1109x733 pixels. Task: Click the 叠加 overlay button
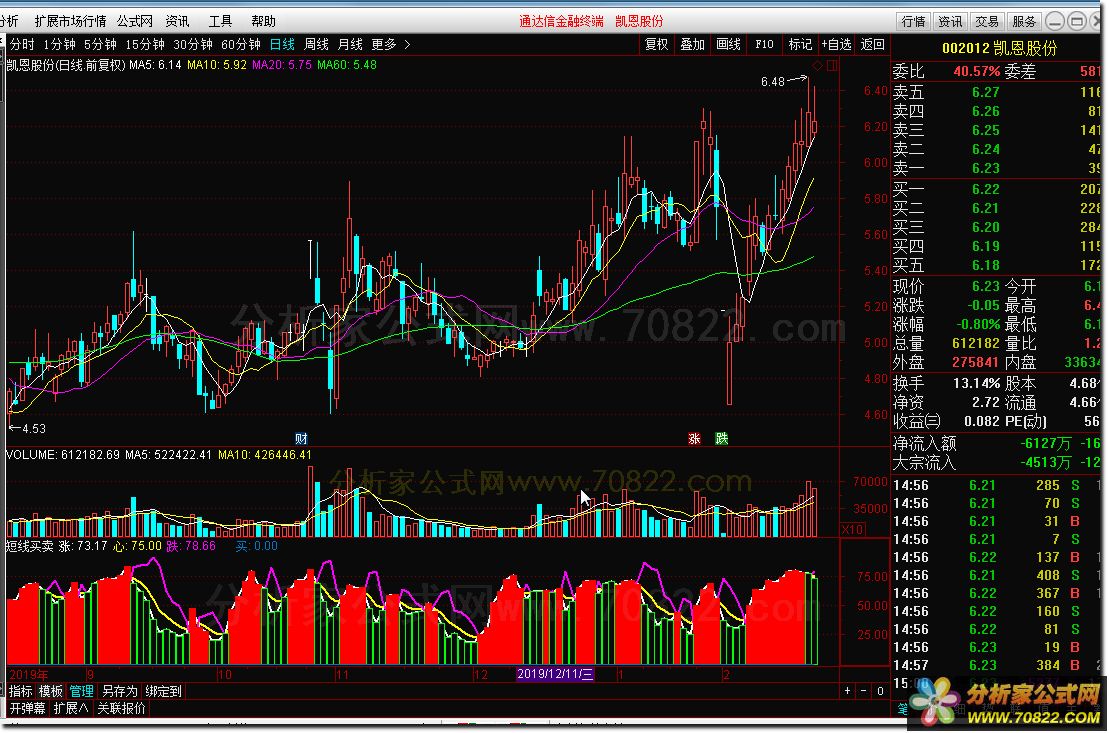point(692,45)
